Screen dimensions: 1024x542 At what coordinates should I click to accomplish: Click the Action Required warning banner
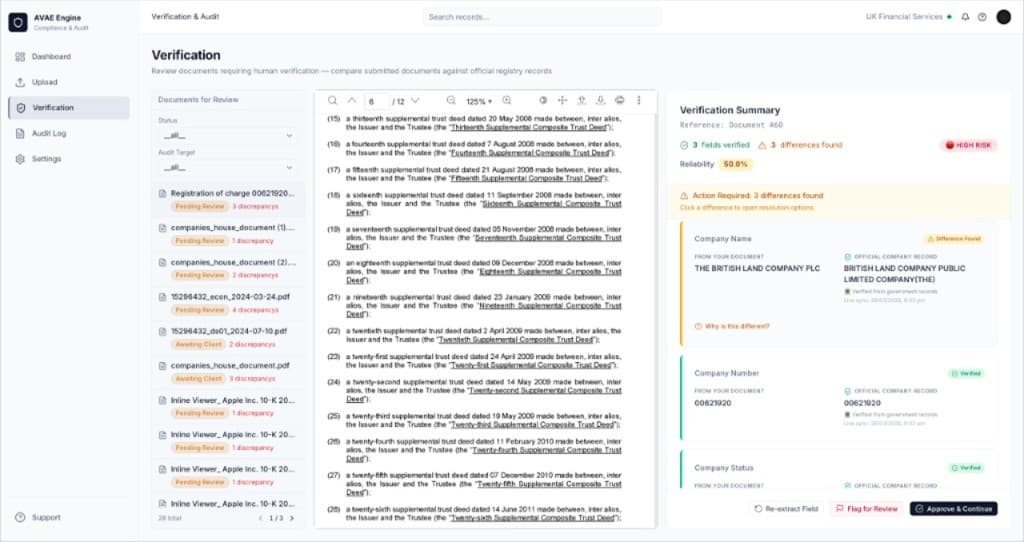click(x=839, y=201)
